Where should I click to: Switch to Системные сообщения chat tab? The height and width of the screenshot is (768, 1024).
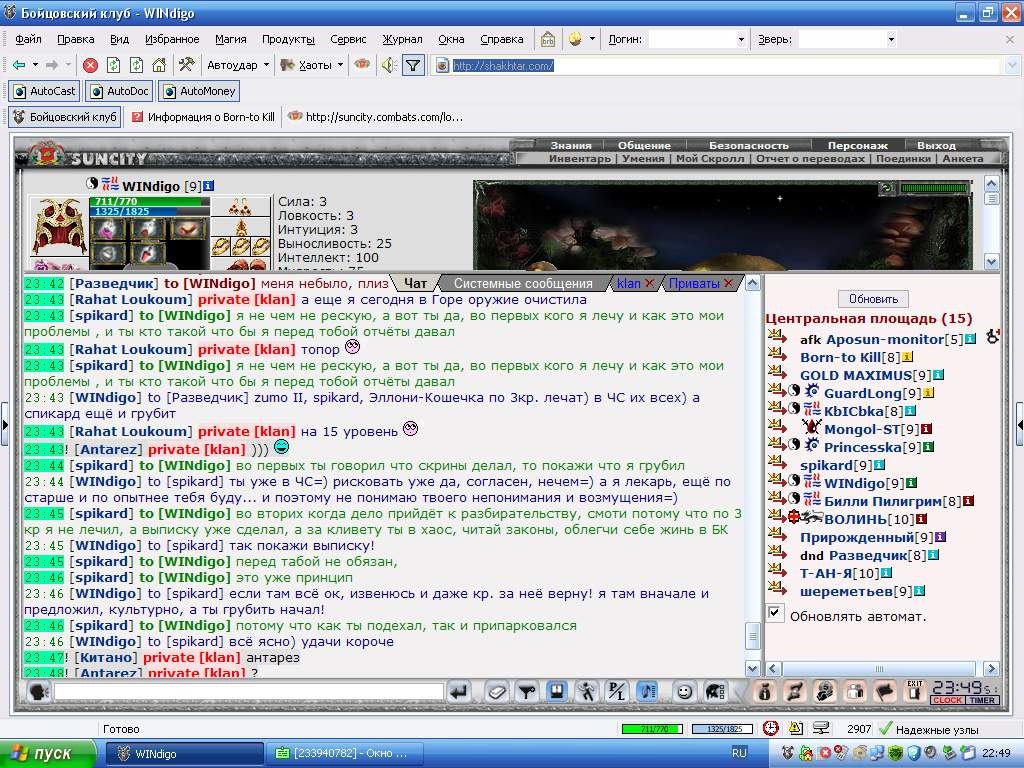tap(523, 283)
